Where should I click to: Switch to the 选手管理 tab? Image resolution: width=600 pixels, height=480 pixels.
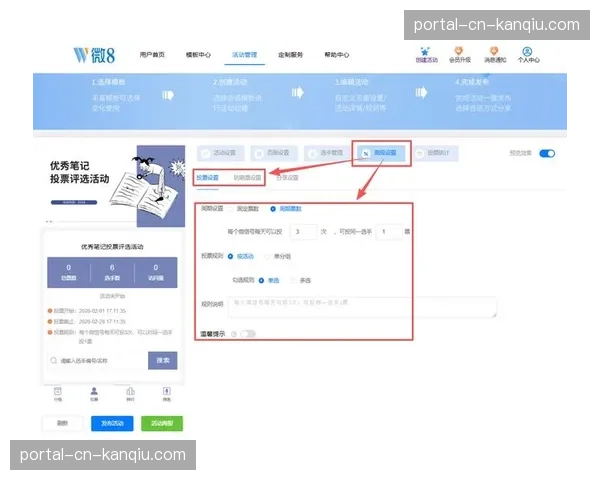pyautogui.click(x=328, y=153)
